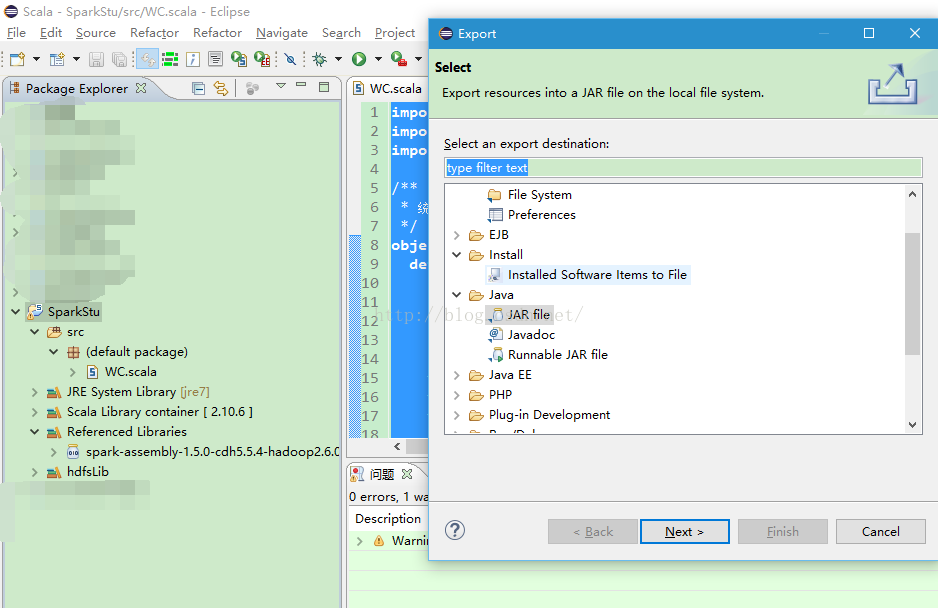Click the New wizard toolbar icon
Viewport: 938px width, 608px height.
(17, 59)
